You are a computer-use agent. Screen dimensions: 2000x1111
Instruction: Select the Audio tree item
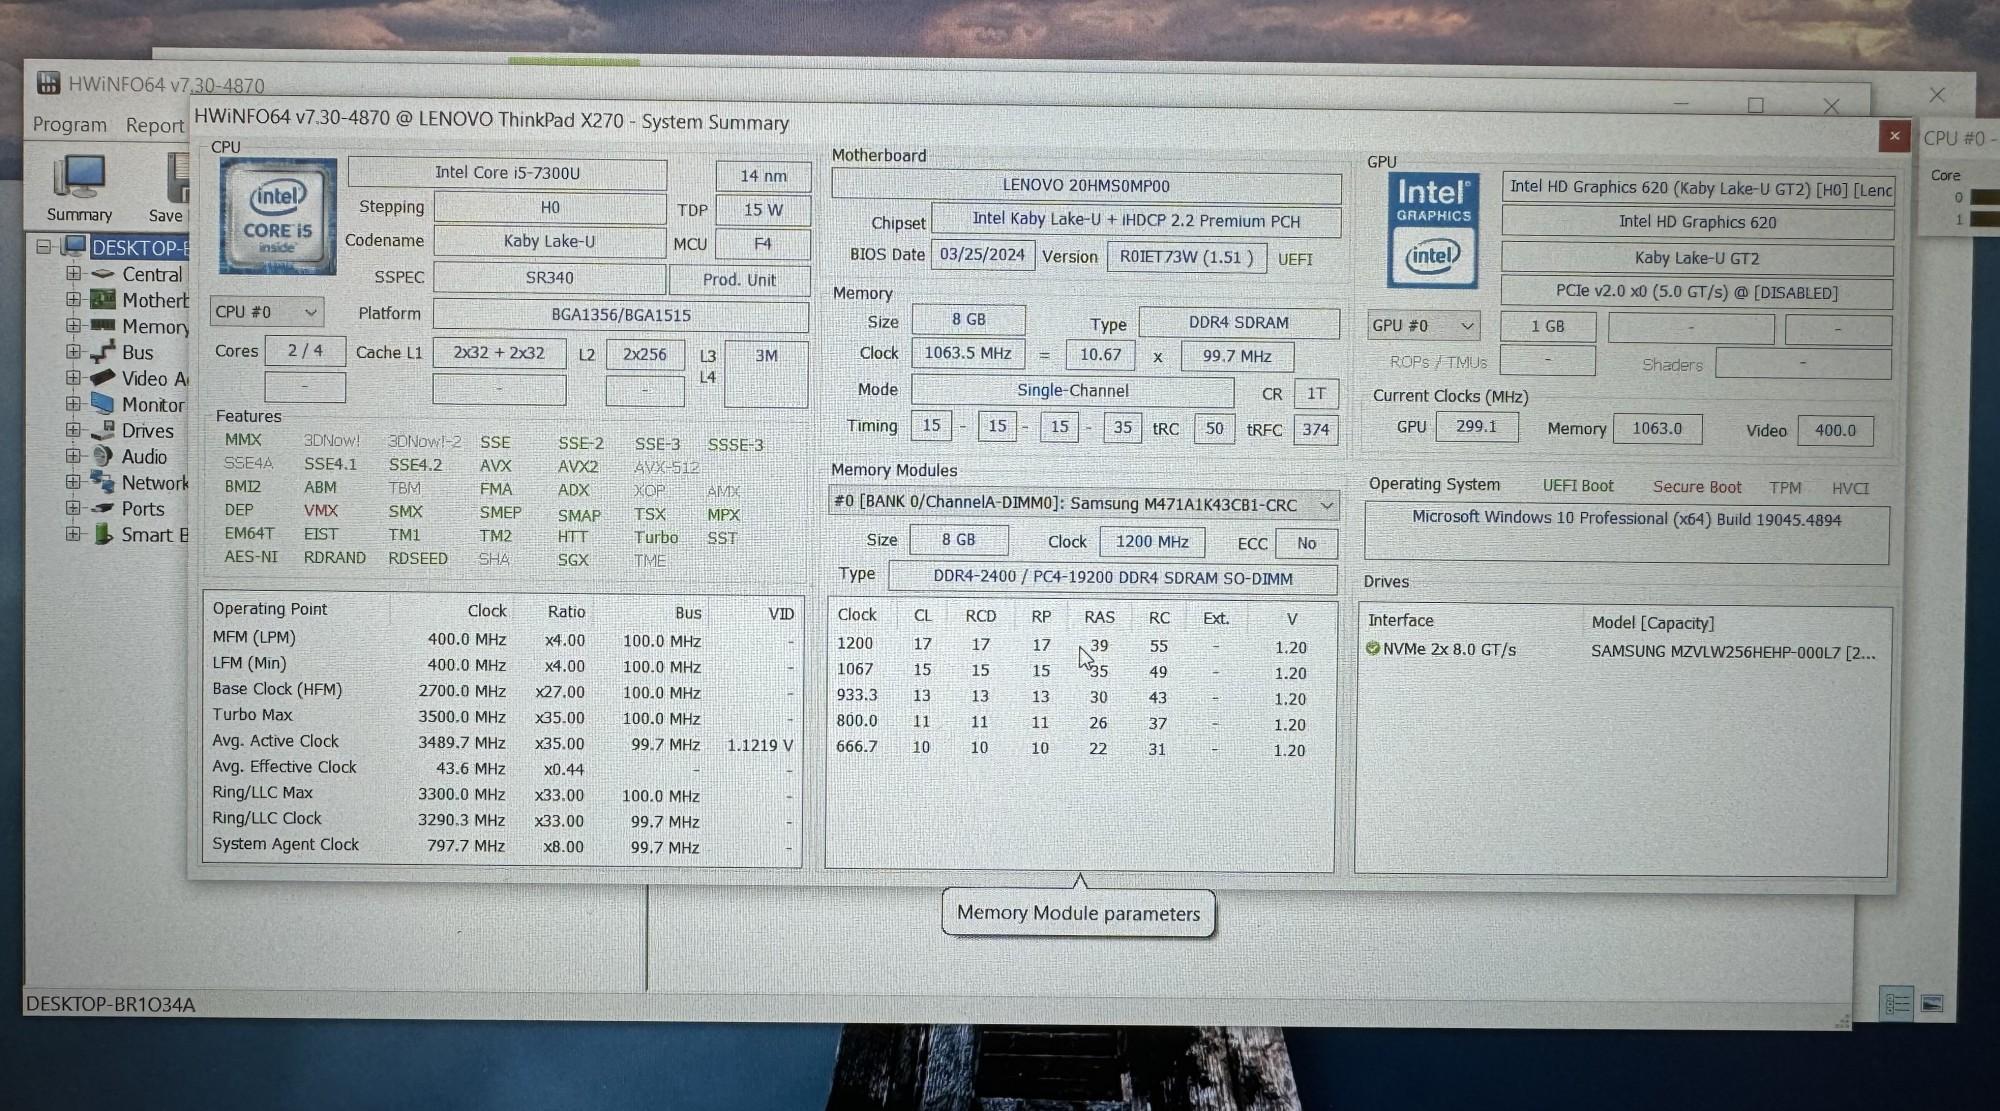coord(144,456)
